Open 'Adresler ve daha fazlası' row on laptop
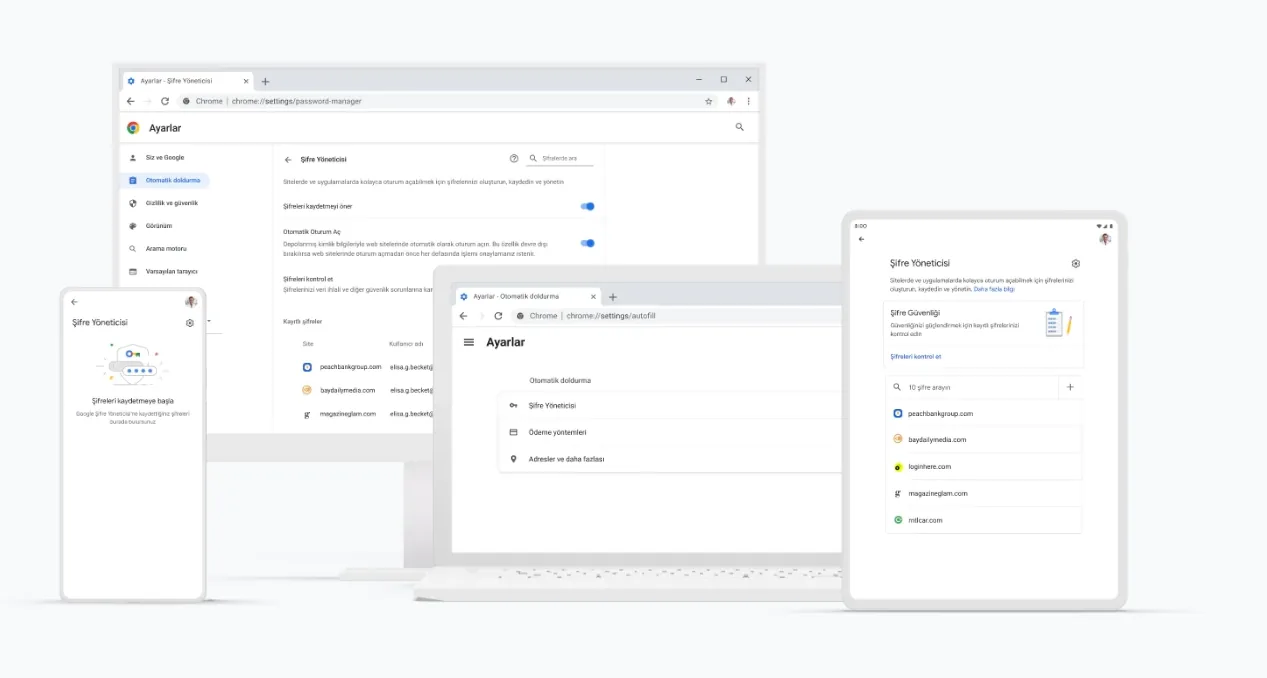 (670, 459)
